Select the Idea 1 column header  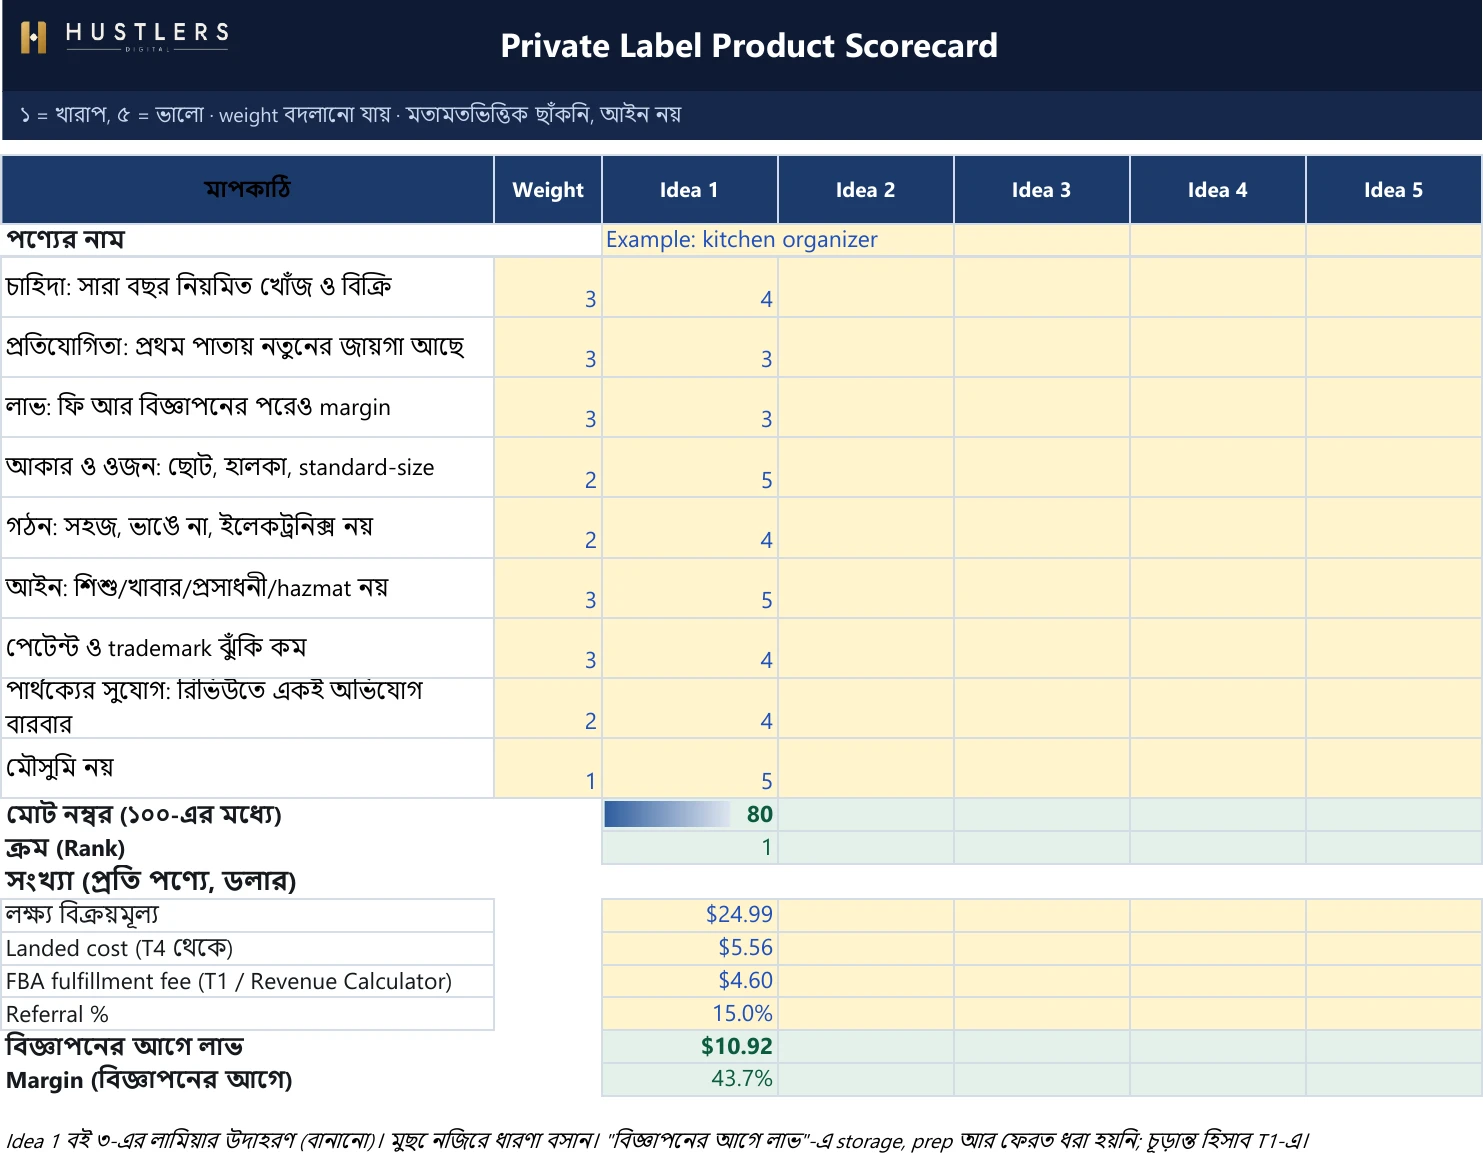click(x=689, y=190)
